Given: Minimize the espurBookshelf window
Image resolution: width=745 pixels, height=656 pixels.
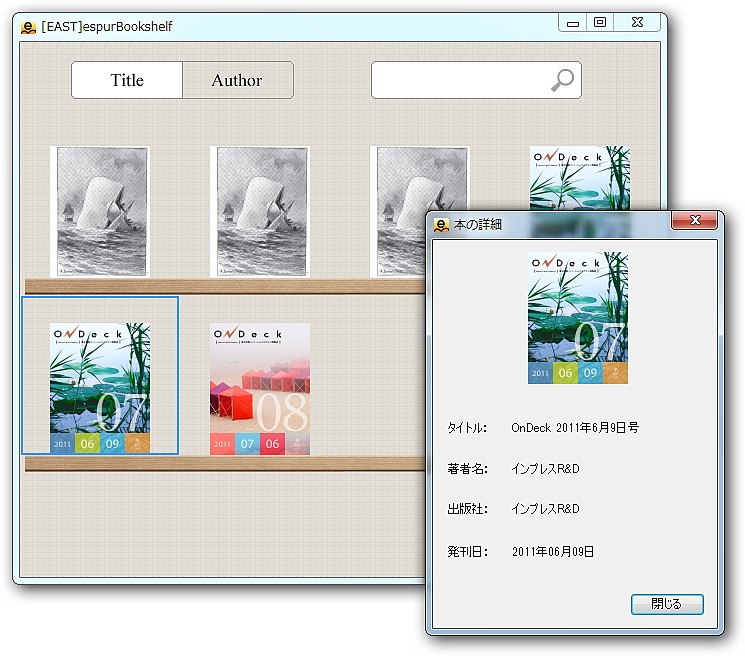Looking at the screenshot, I should coord(573,23).
